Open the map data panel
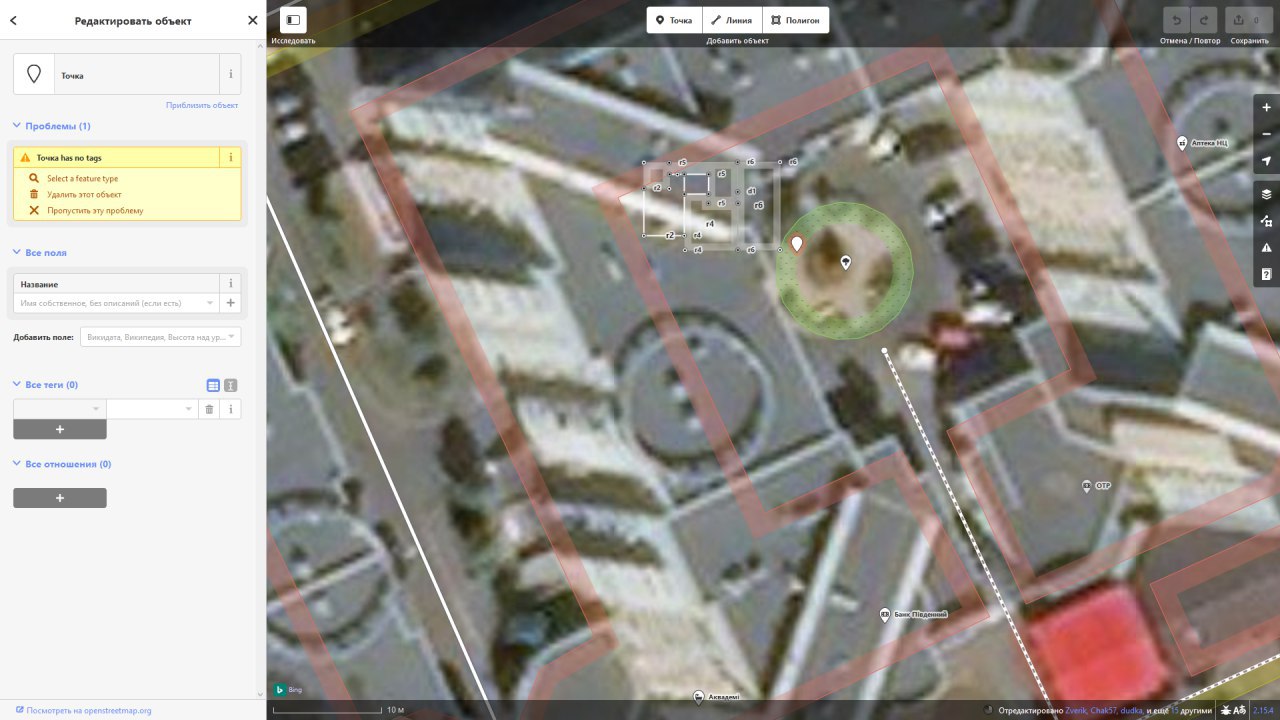Image resolution: width=1280 pixels, height=720 pixels. click(x=1267, y=221)
